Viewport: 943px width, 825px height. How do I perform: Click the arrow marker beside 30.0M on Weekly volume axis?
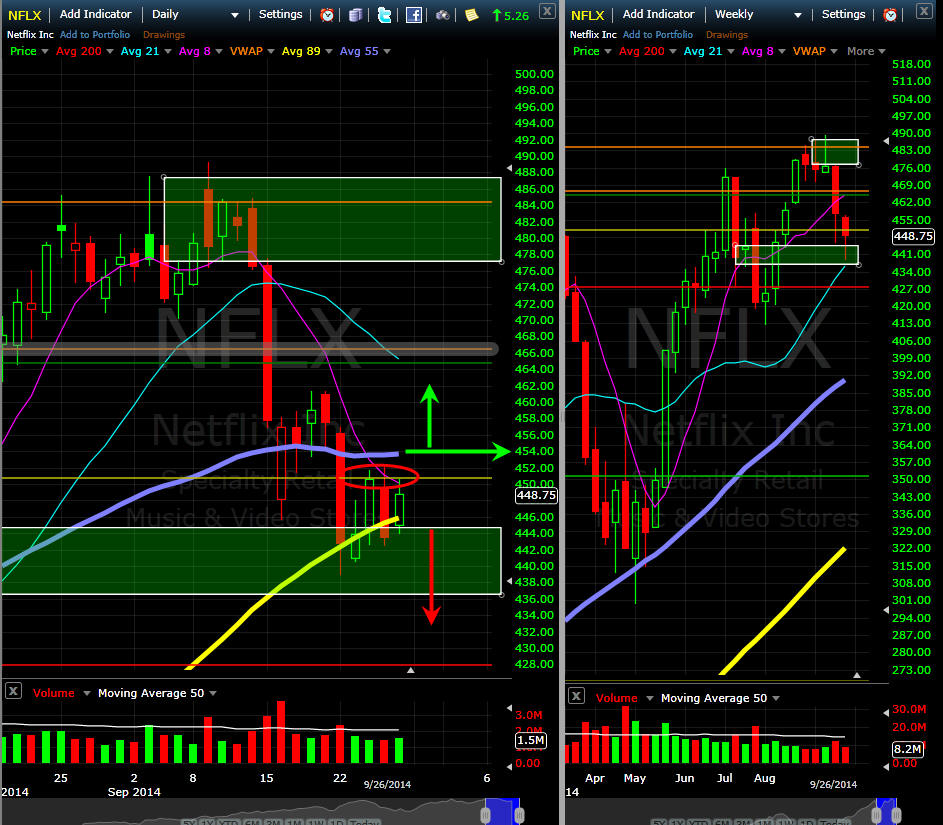click(886, 713)
